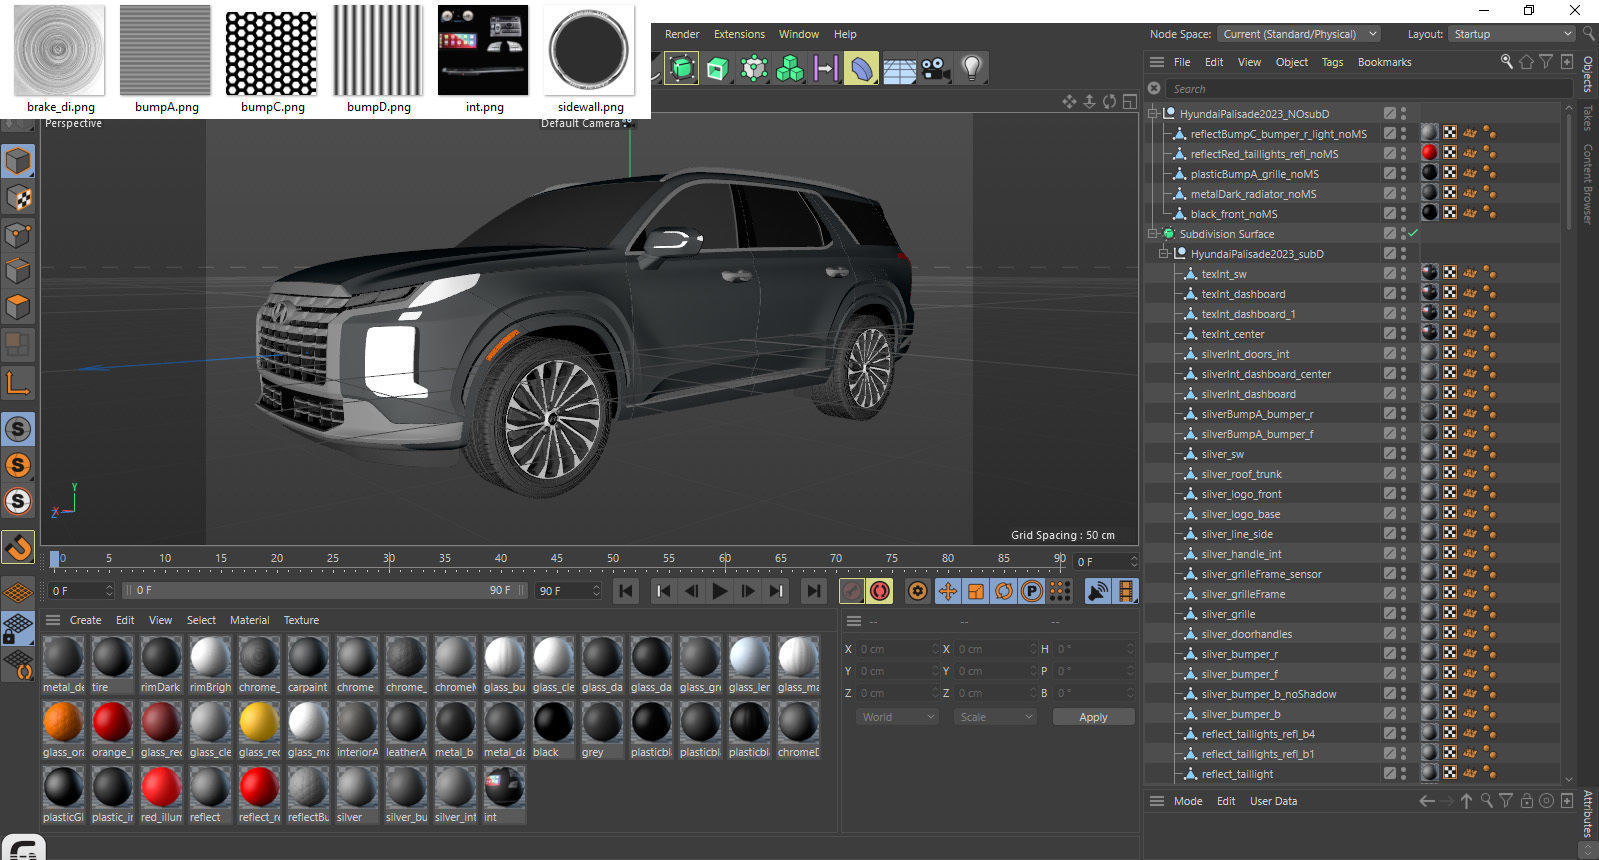
Task: Switch to Points mode
Action: 18,235
